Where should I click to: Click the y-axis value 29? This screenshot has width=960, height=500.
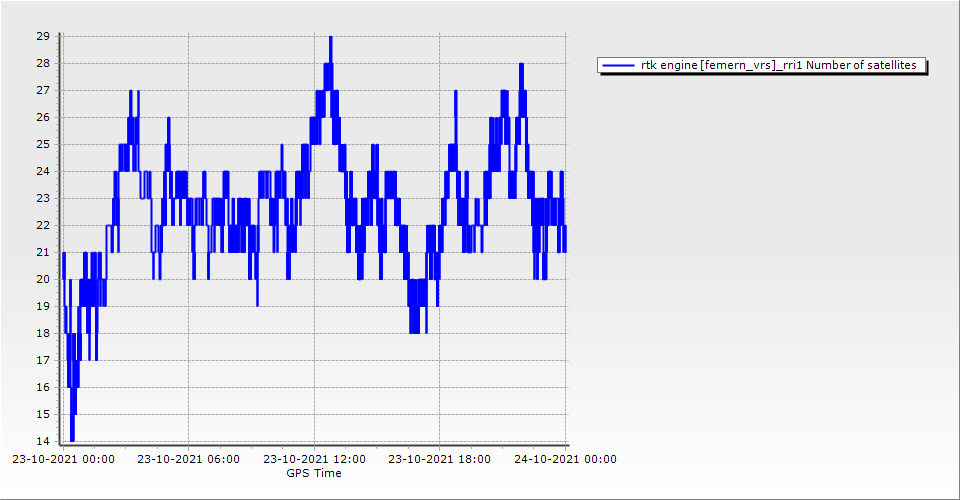coord(43,36)
